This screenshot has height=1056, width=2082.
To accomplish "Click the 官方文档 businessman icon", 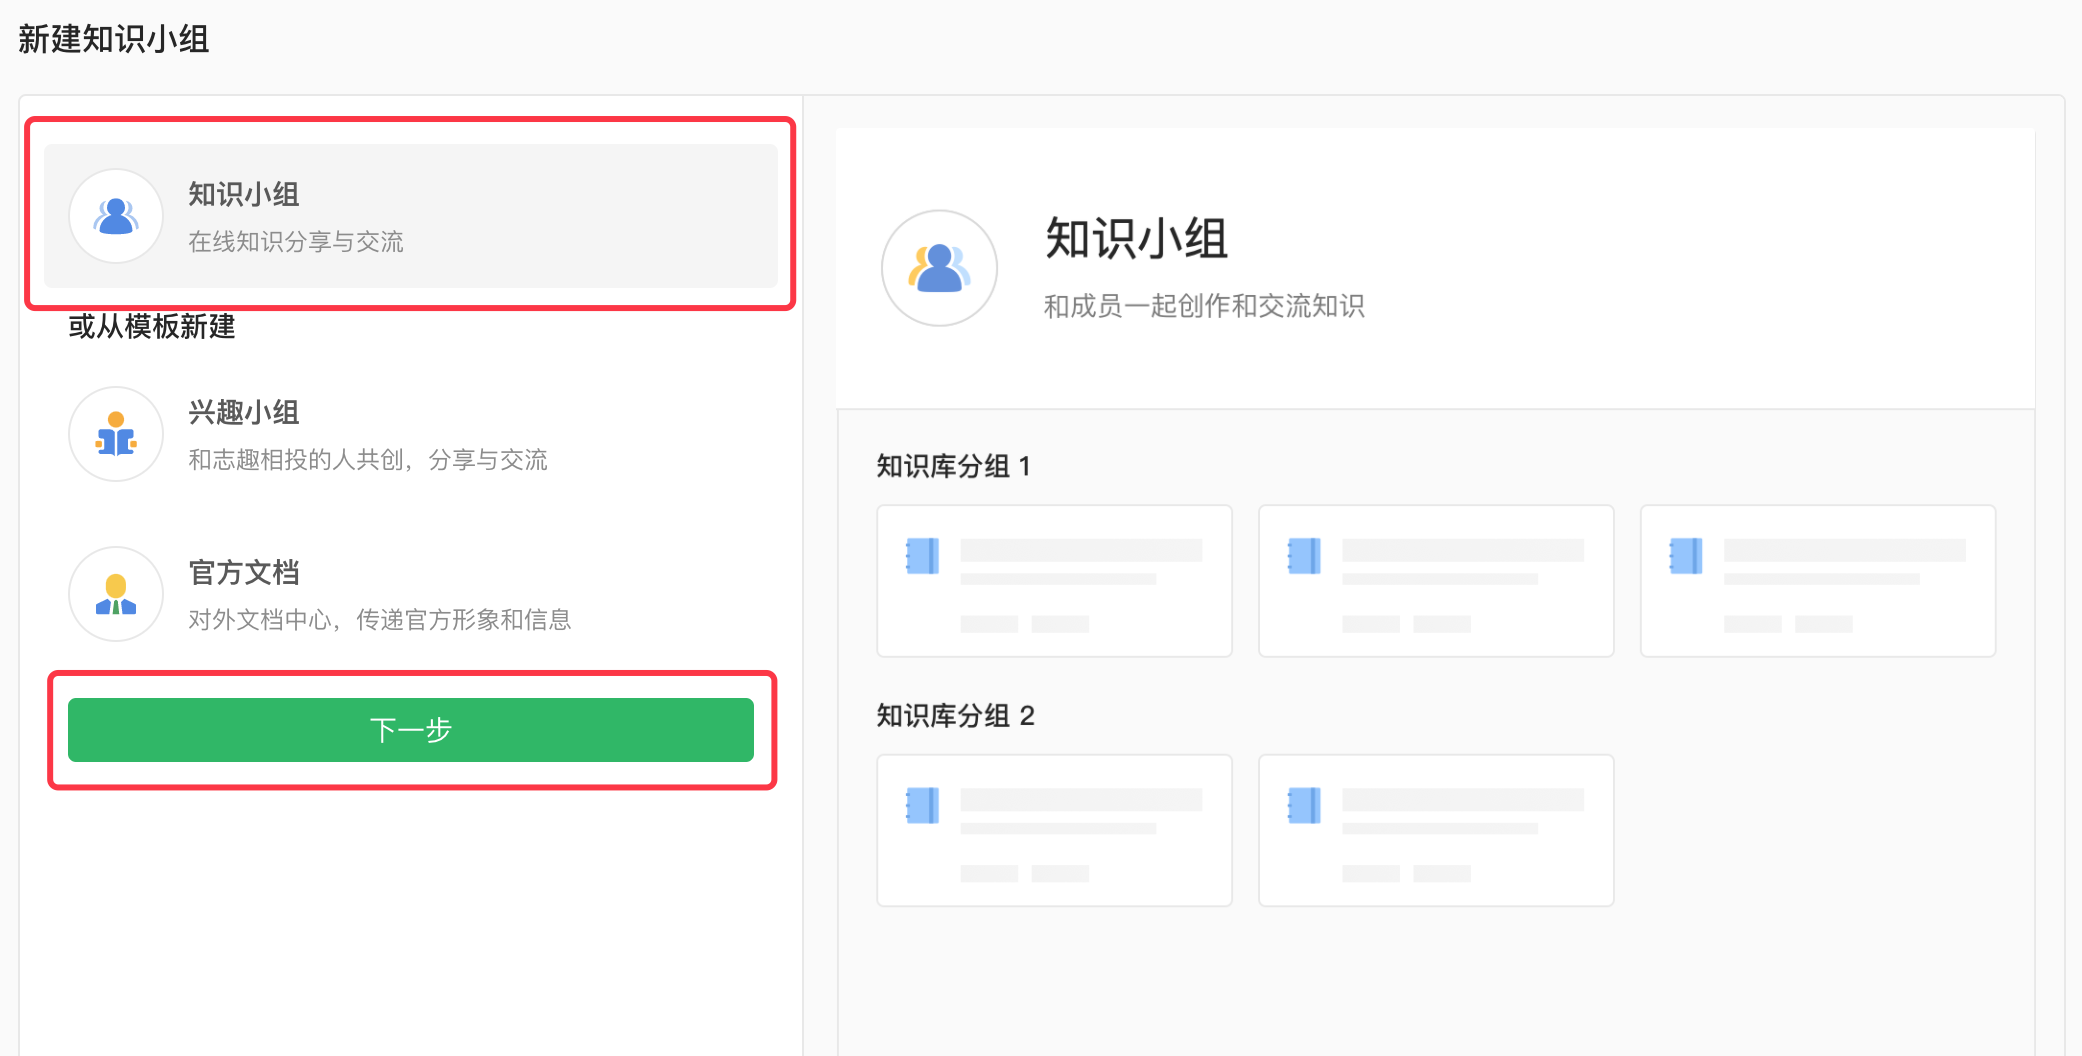I will [116, 594].
